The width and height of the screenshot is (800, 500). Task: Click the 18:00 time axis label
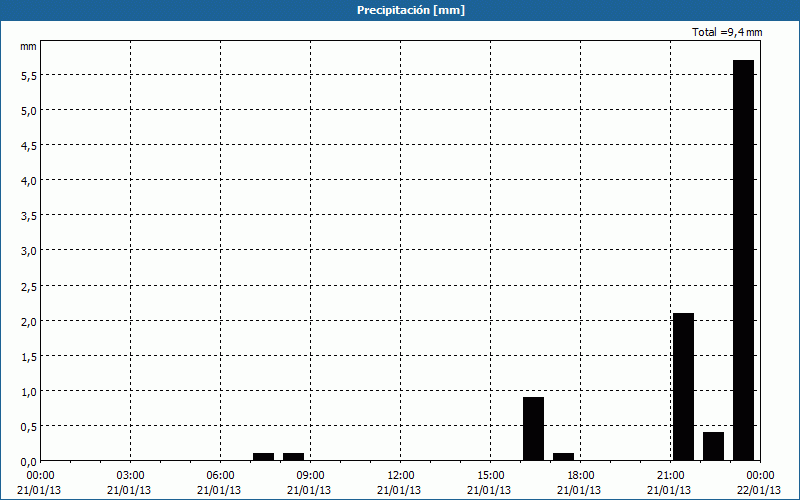point(581,476)
